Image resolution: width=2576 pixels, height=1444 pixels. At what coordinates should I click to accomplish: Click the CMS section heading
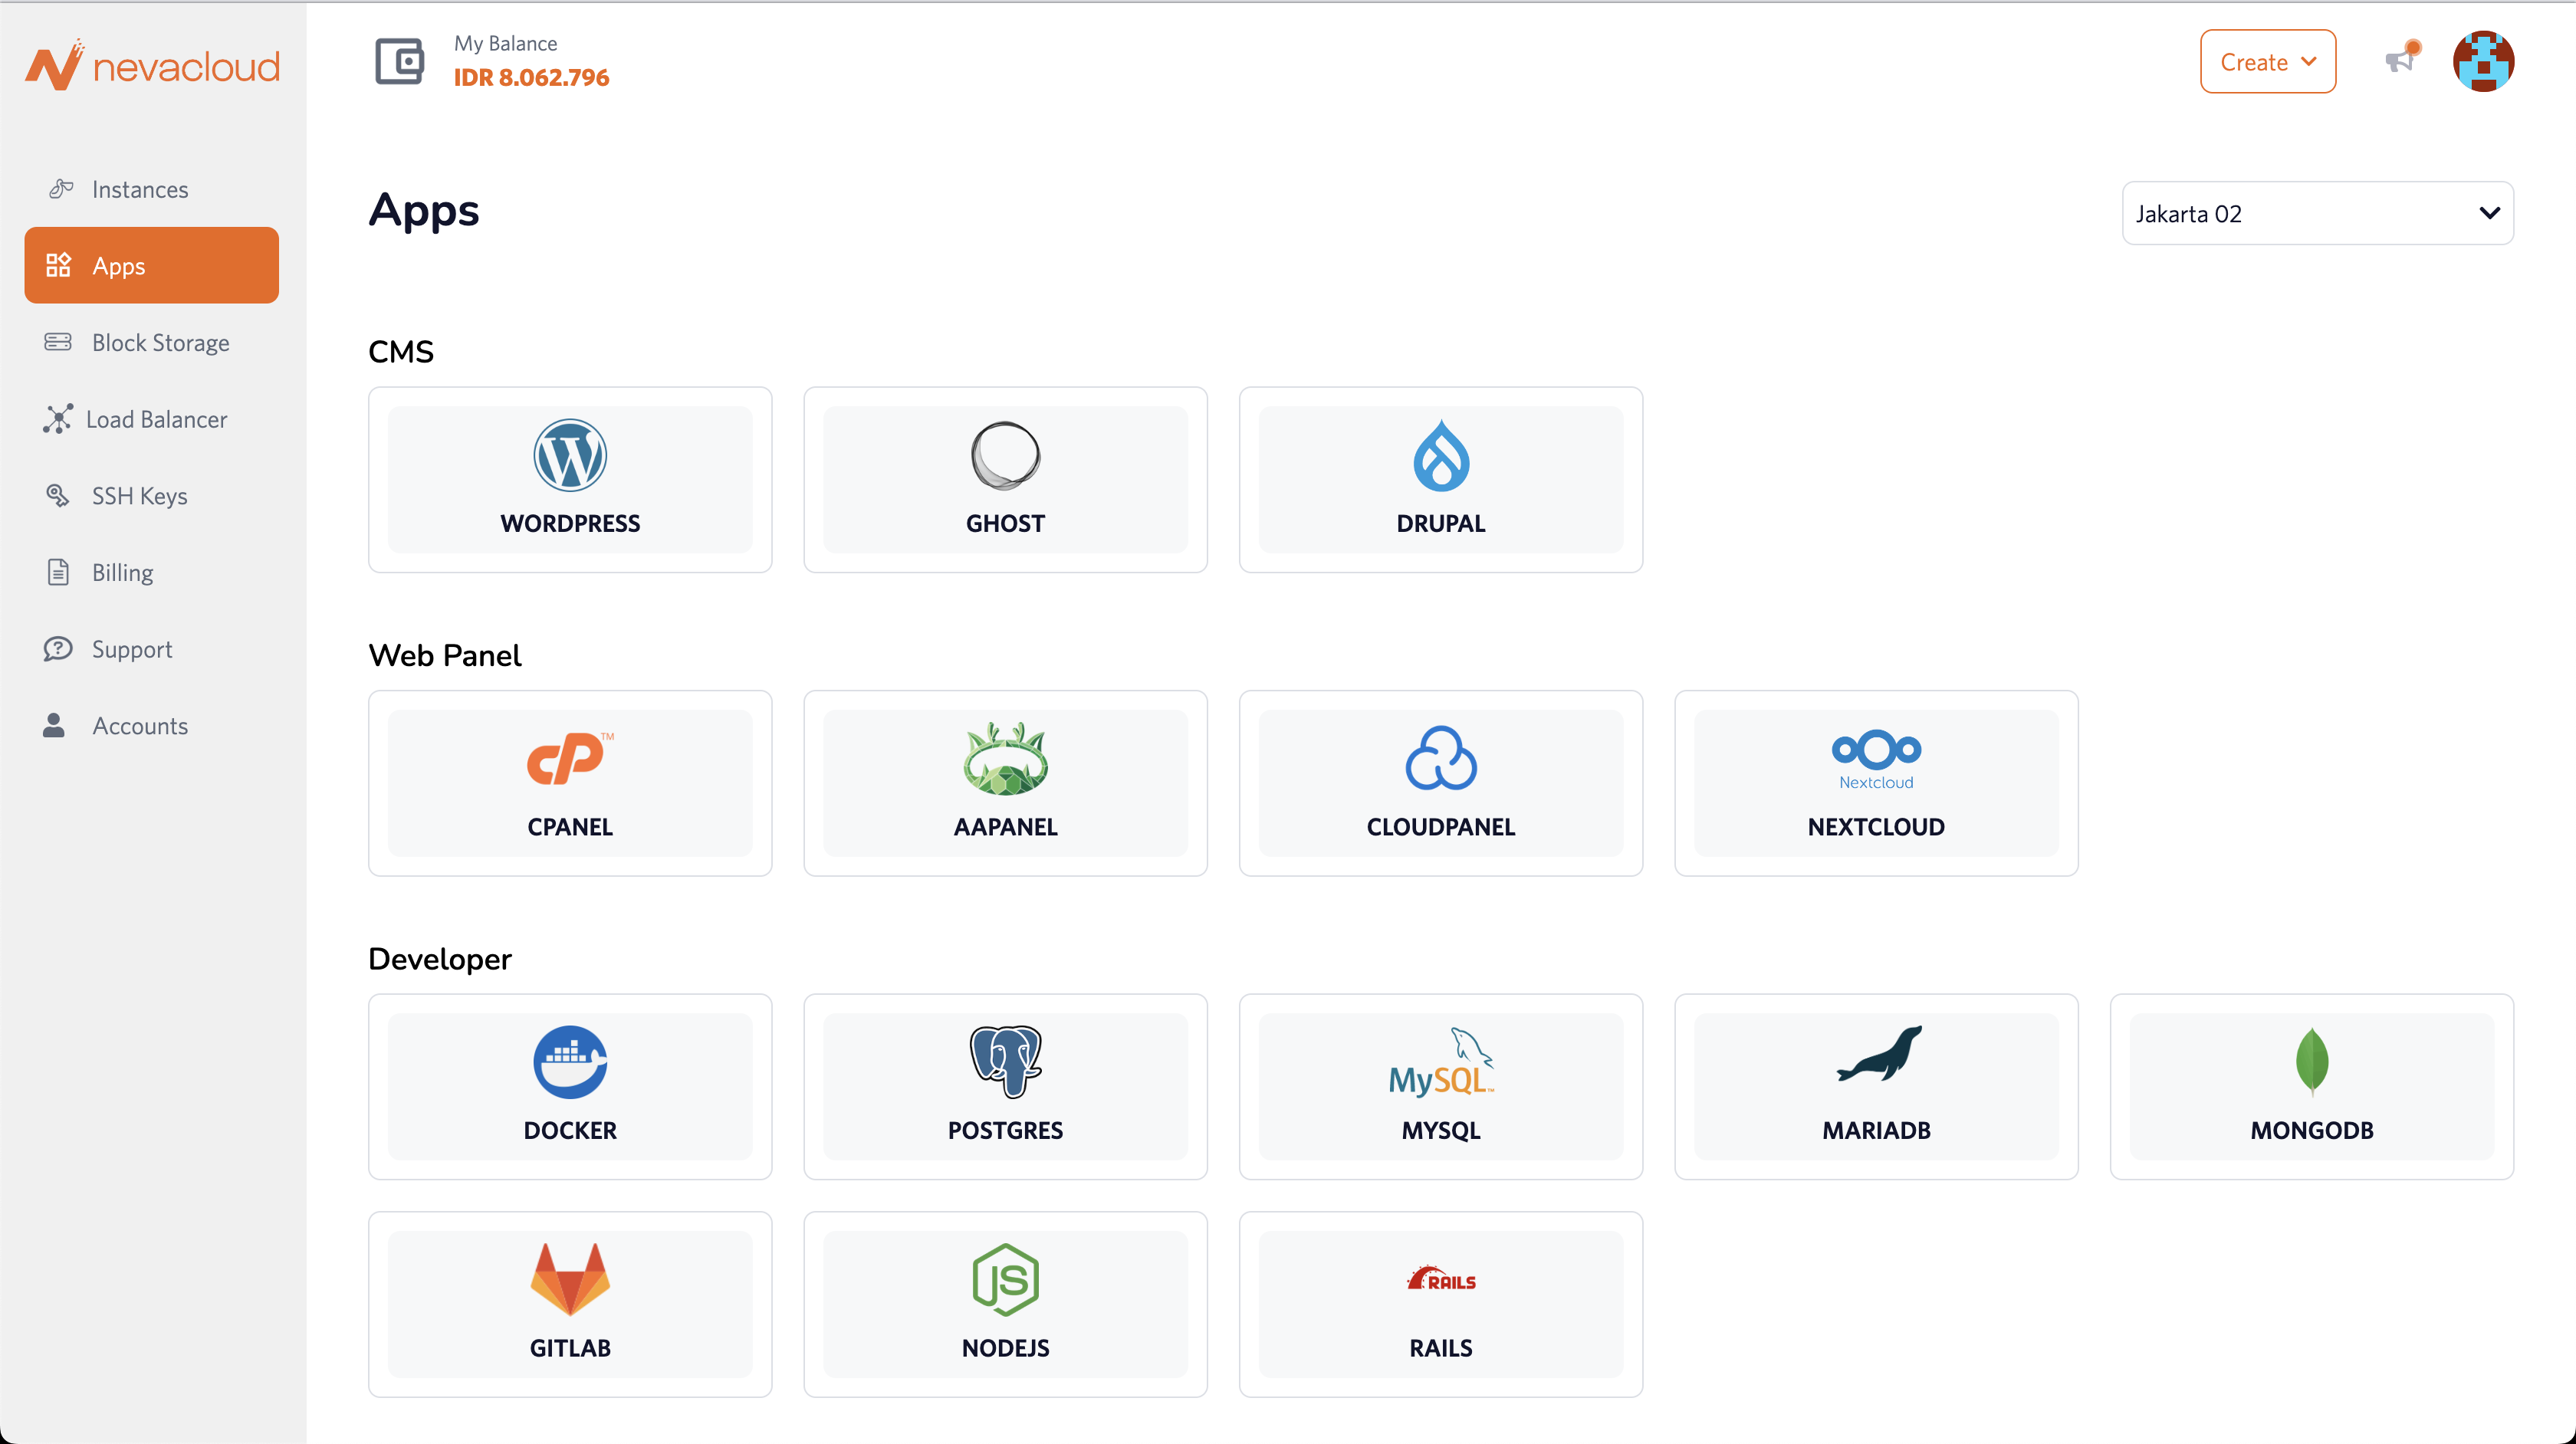[x=401, y=352]
